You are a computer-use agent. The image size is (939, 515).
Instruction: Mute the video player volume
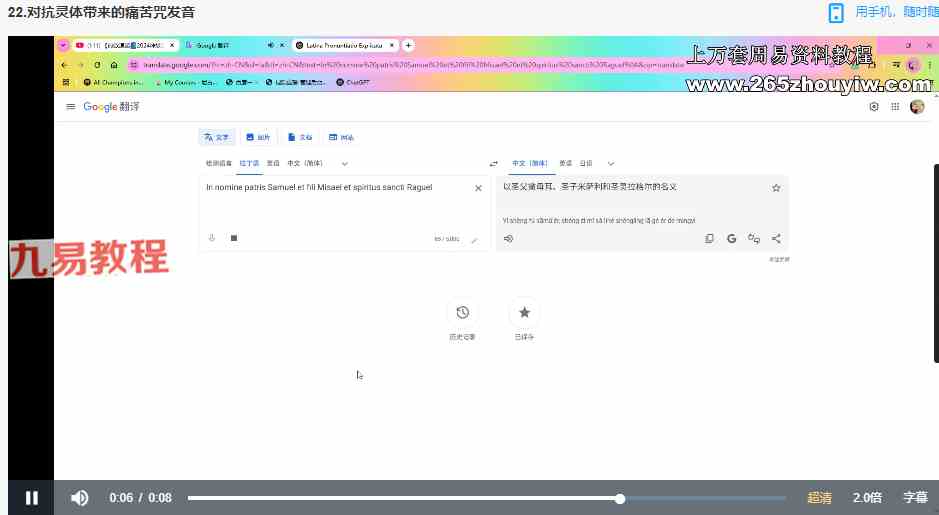pos(80,498)
